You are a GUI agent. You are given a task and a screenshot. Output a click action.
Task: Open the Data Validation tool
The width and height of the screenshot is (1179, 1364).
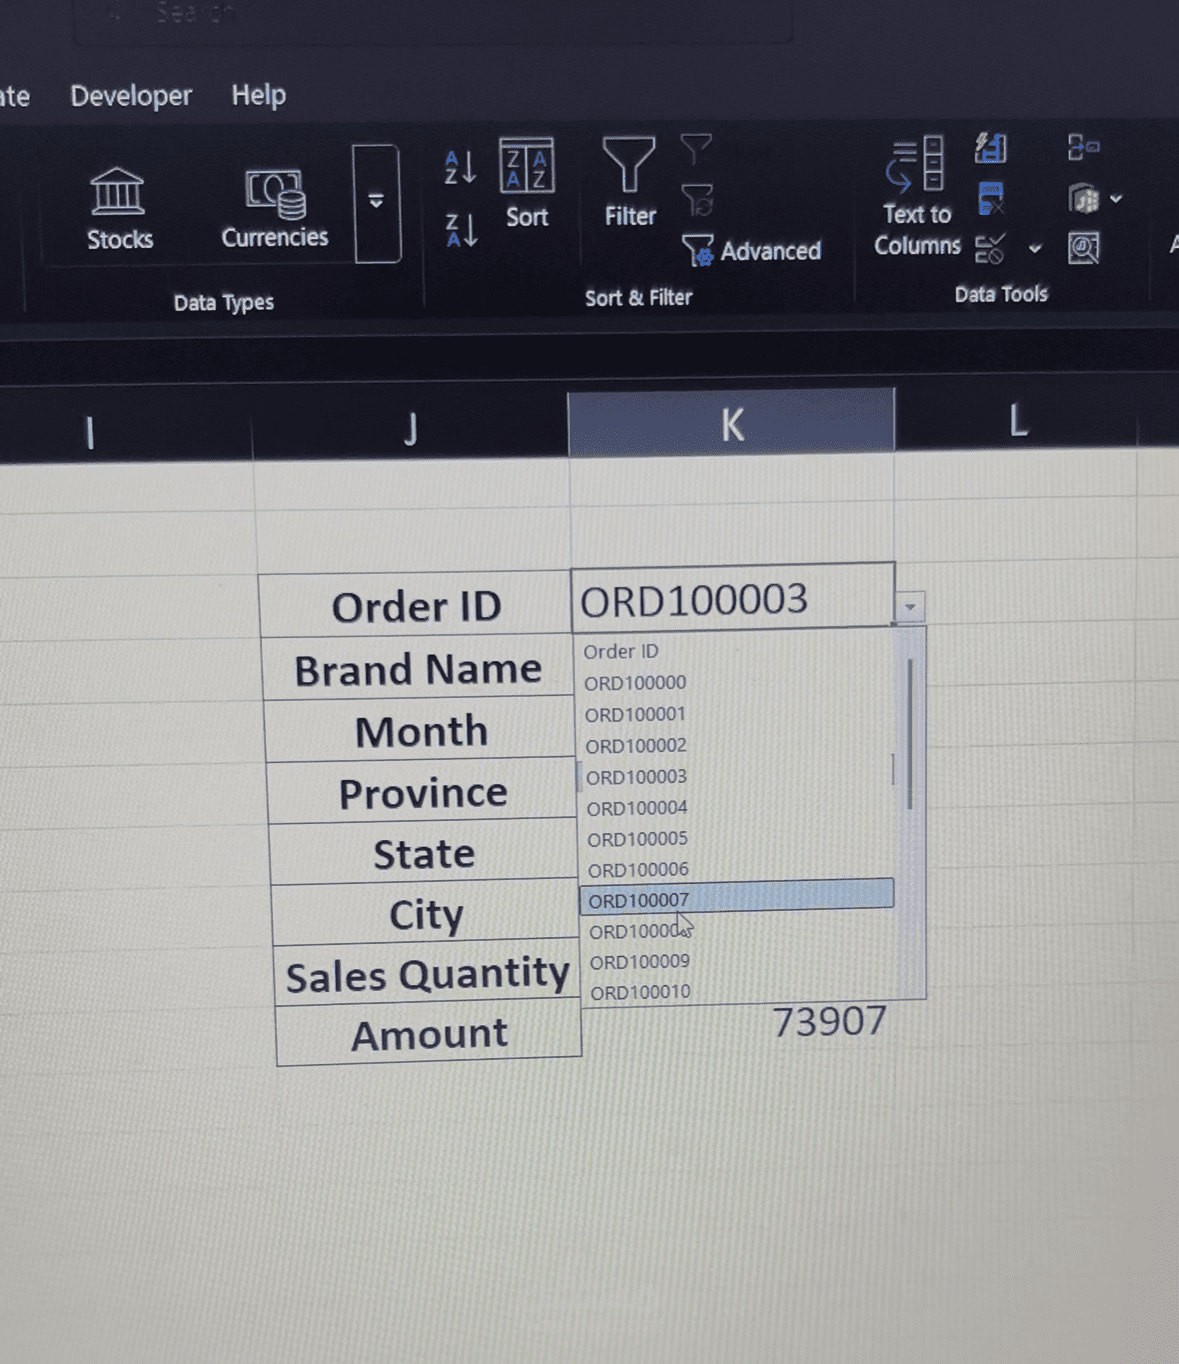pyautogui.click(x=990, y=248)
